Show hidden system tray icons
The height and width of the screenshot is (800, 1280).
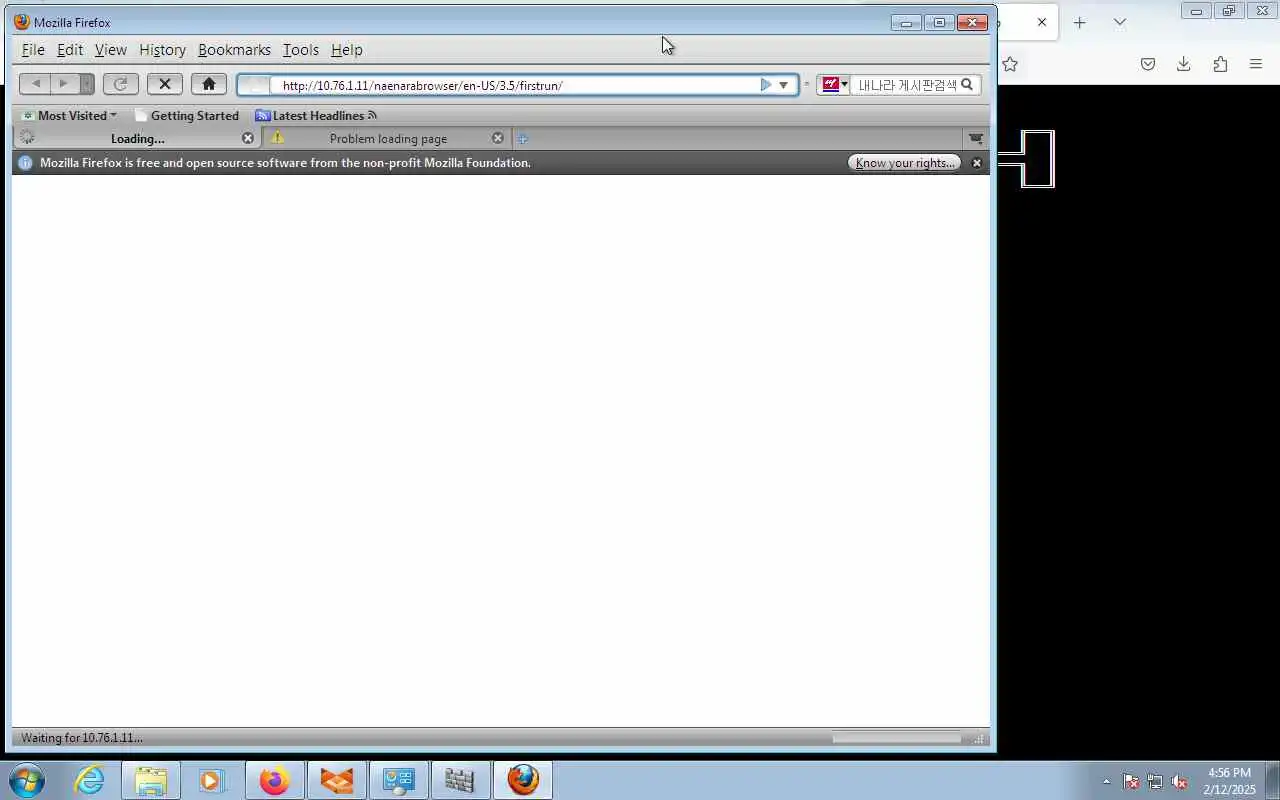coord(1106,781)
